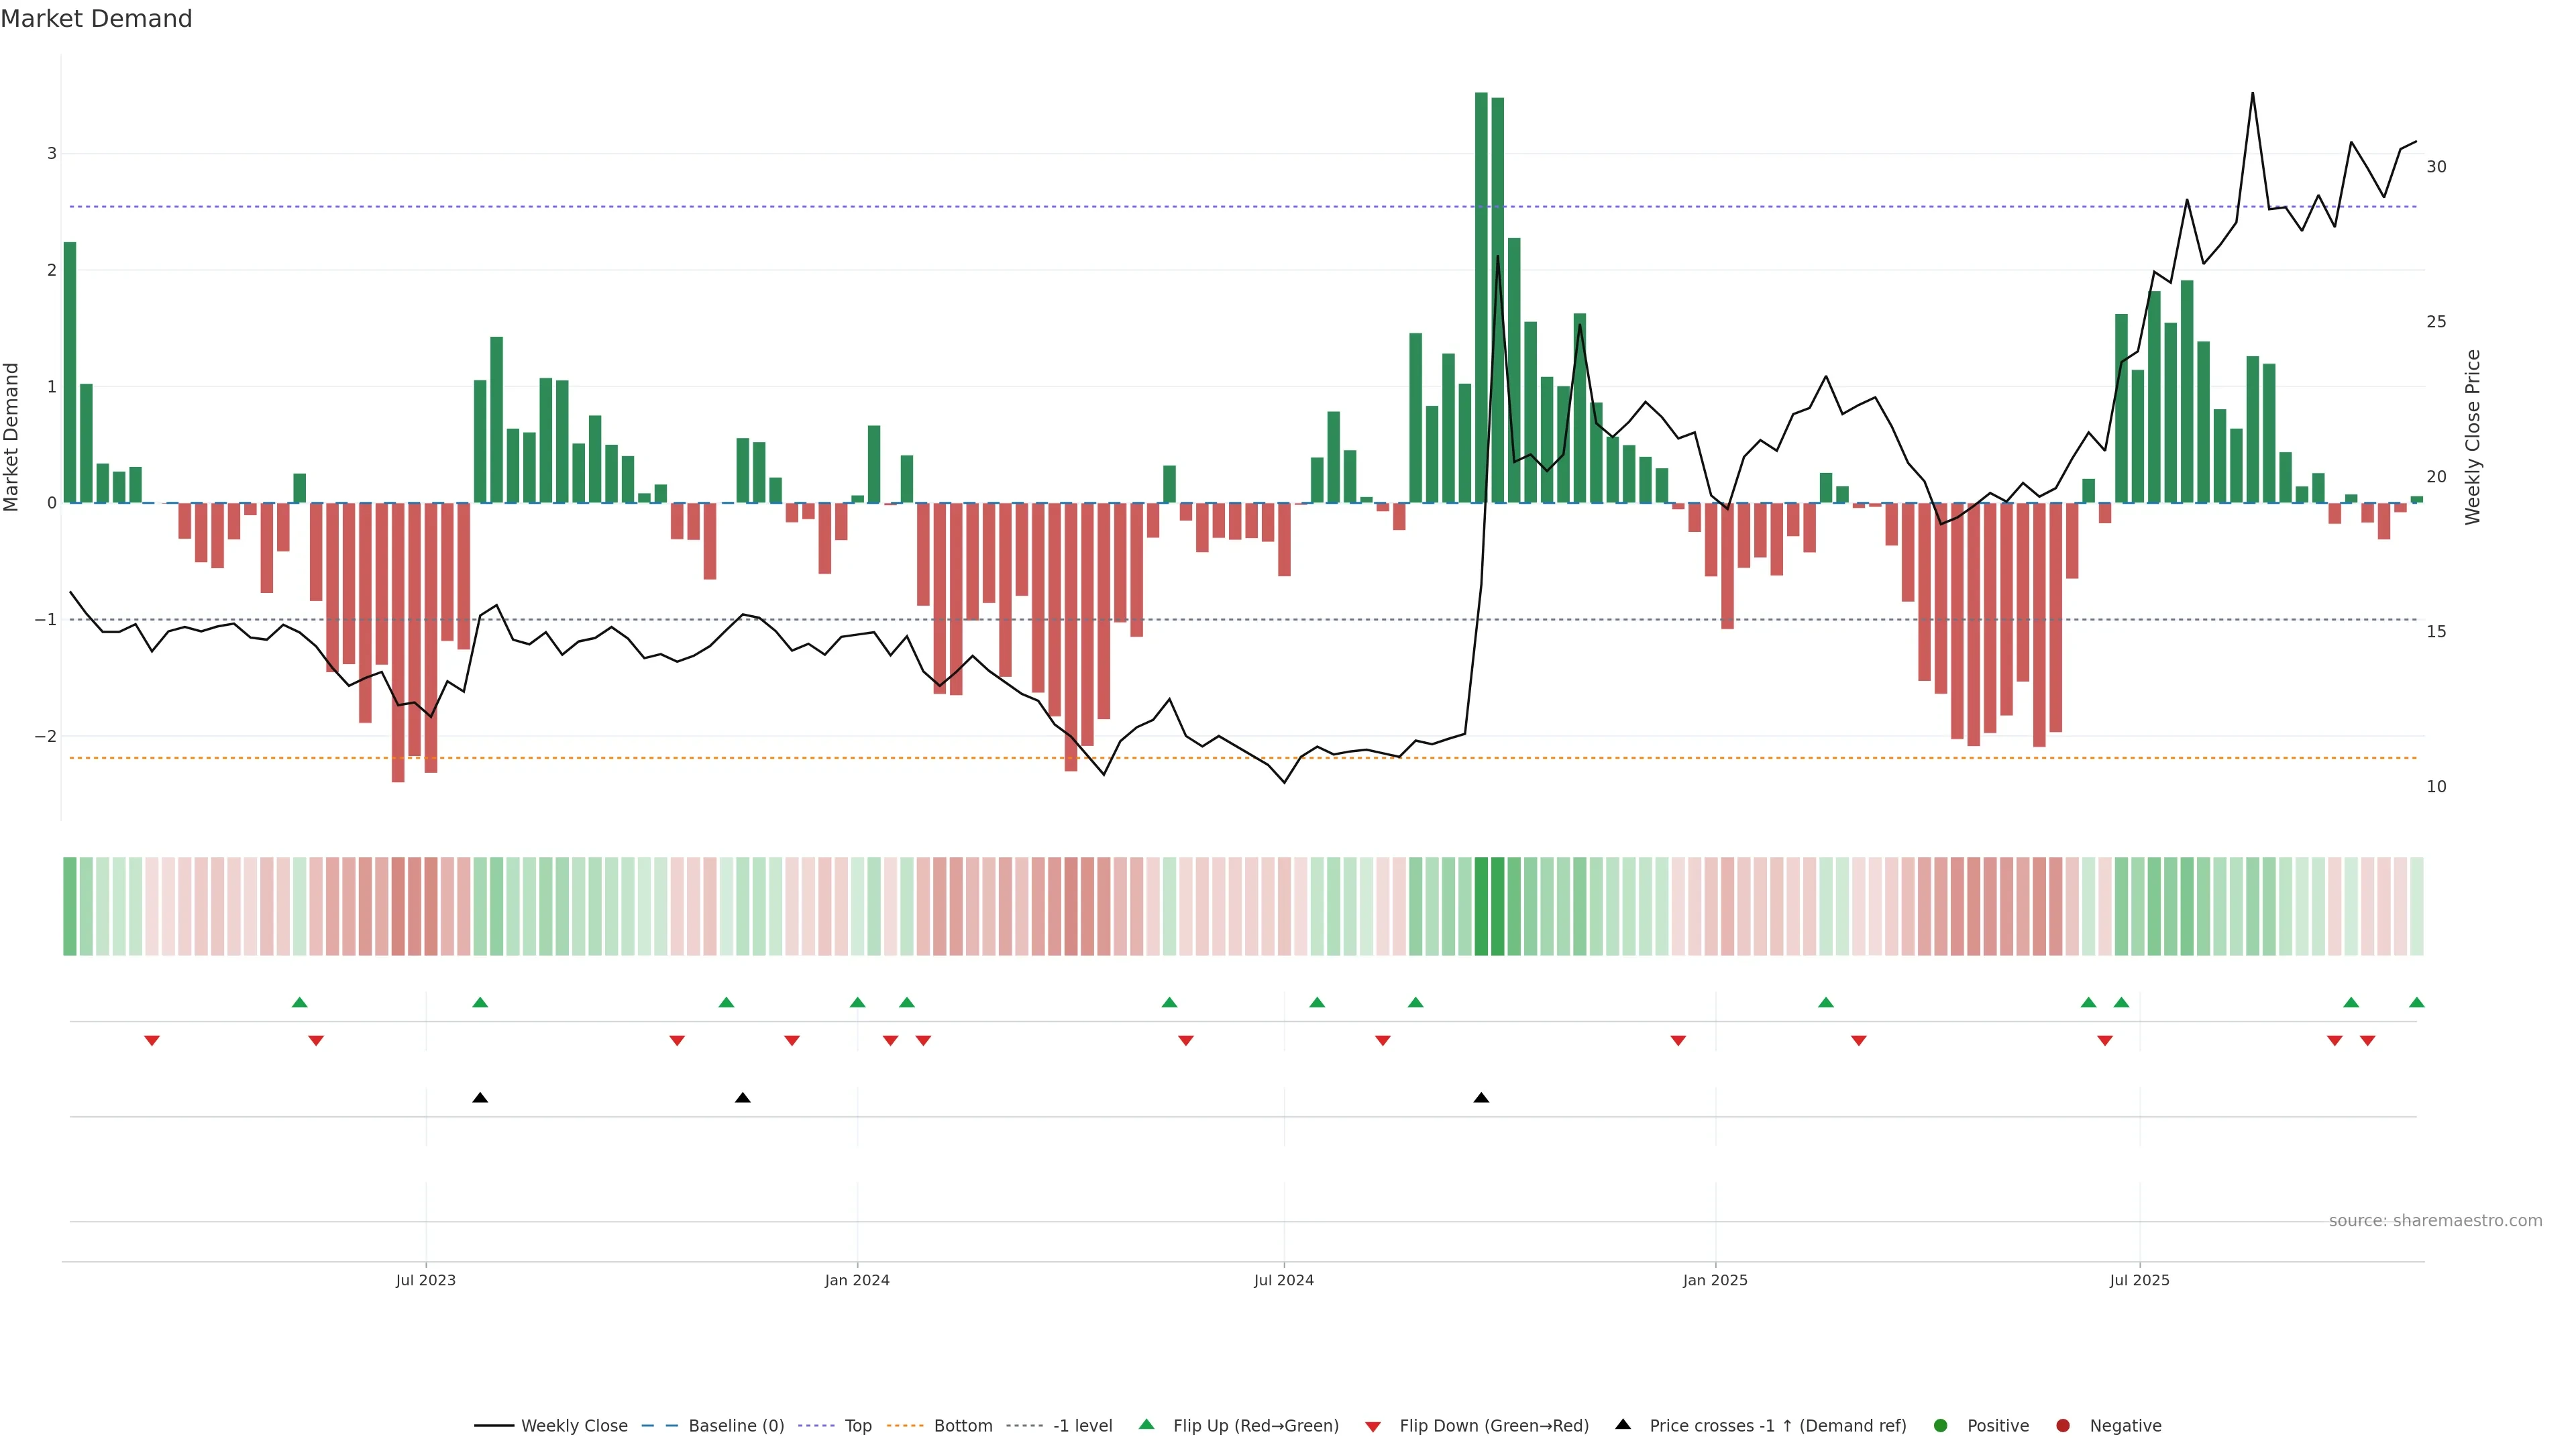
Task: Click the black price-cross marker after Jul 2024
Action: click(x=1481, y=1098)
